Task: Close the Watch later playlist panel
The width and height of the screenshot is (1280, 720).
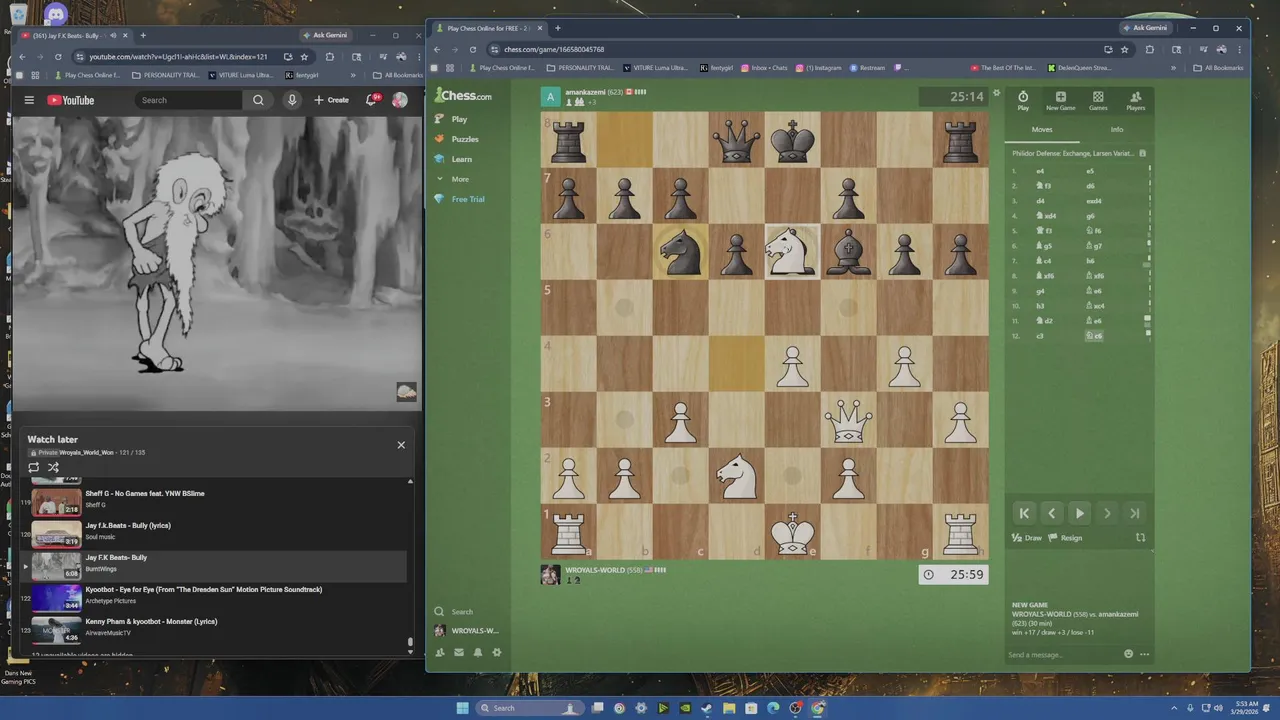Action: [x=401, y=445]
